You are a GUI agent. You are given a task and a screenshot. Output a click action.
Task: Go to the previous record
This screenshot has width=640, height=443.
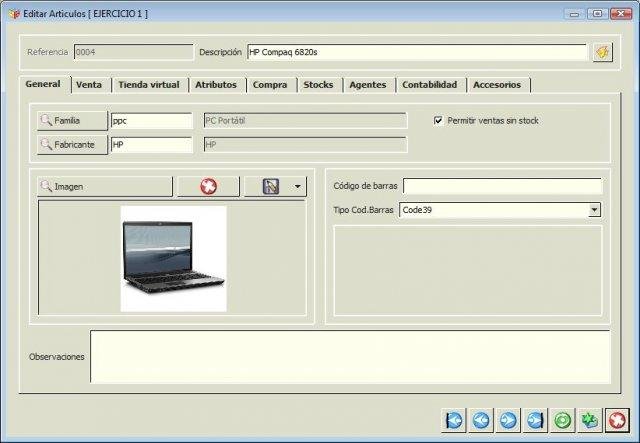(x=481, y=420)
